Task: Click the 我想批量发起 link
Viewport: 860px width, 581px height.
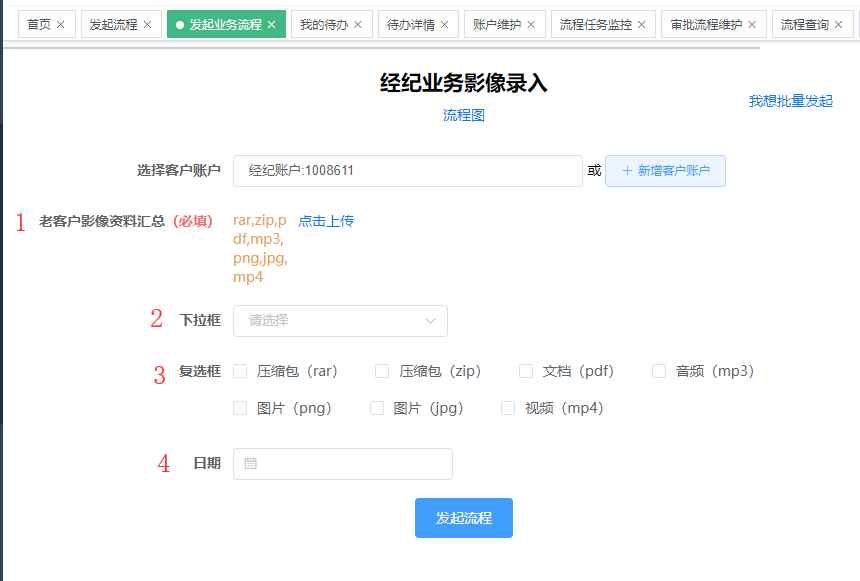Action: (791, 101)
